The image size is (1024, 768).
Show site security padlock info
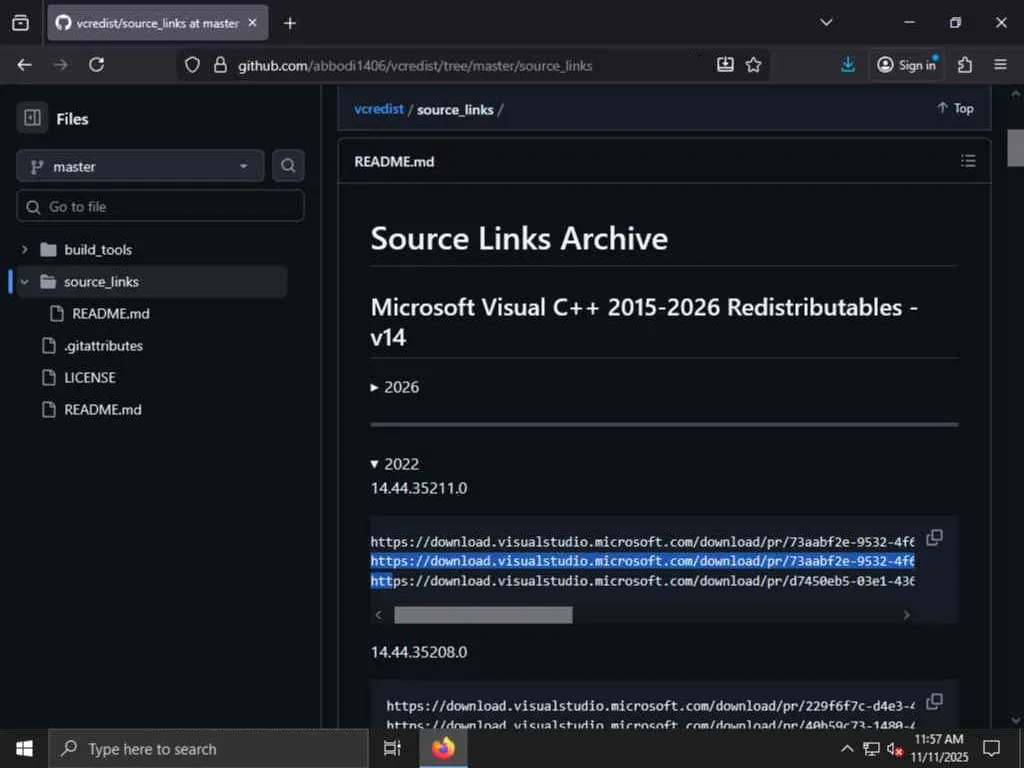pyautogui.click(x=221, y=65)
